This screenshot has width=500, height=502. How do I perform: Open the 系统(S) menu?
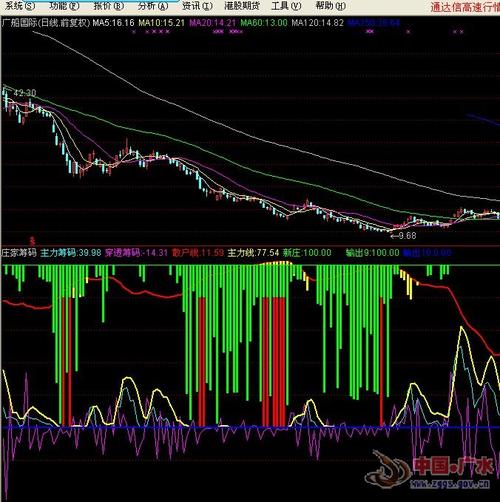(20, 6)
